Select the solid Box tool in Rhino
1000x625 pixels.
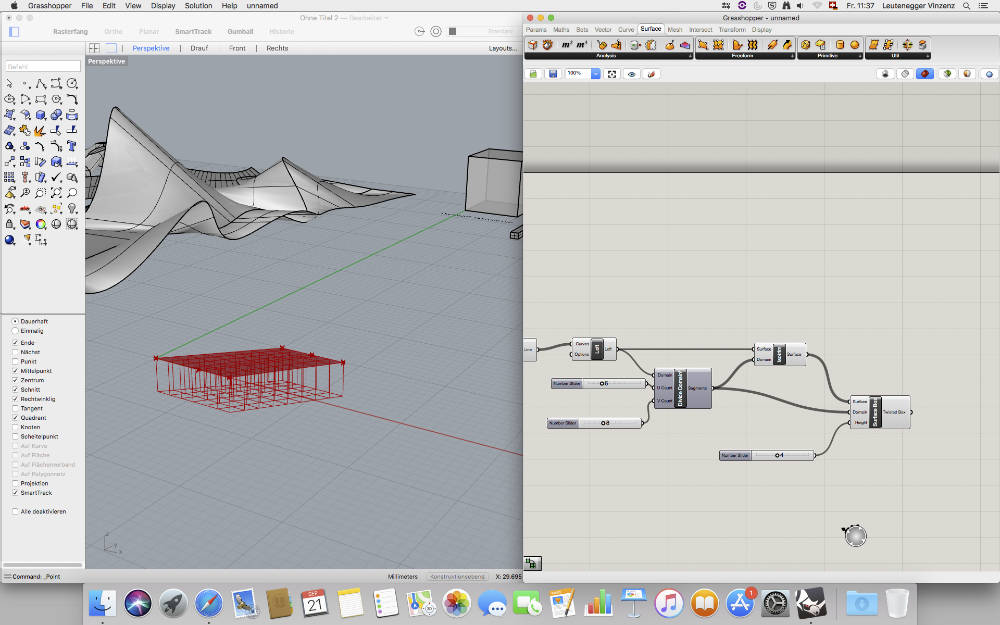click(41, 115)
